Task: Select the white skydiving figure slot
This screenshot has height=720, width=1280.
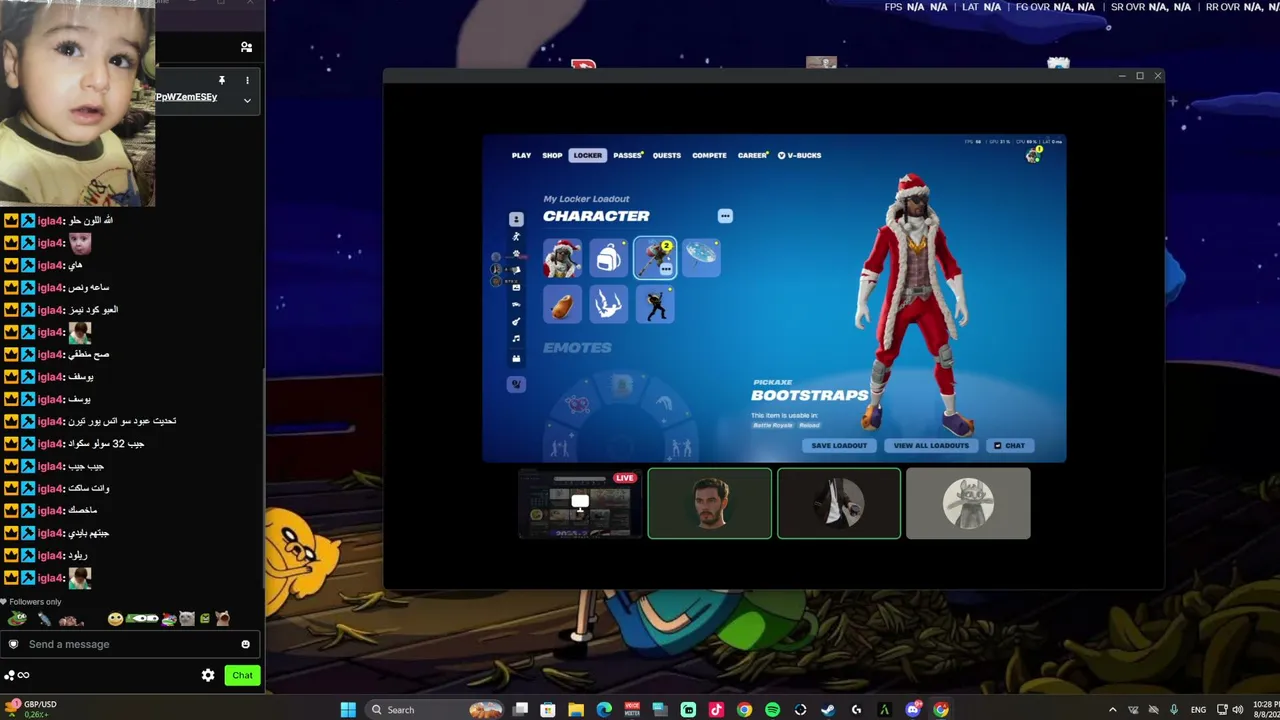Action: (x=608, y=304)
